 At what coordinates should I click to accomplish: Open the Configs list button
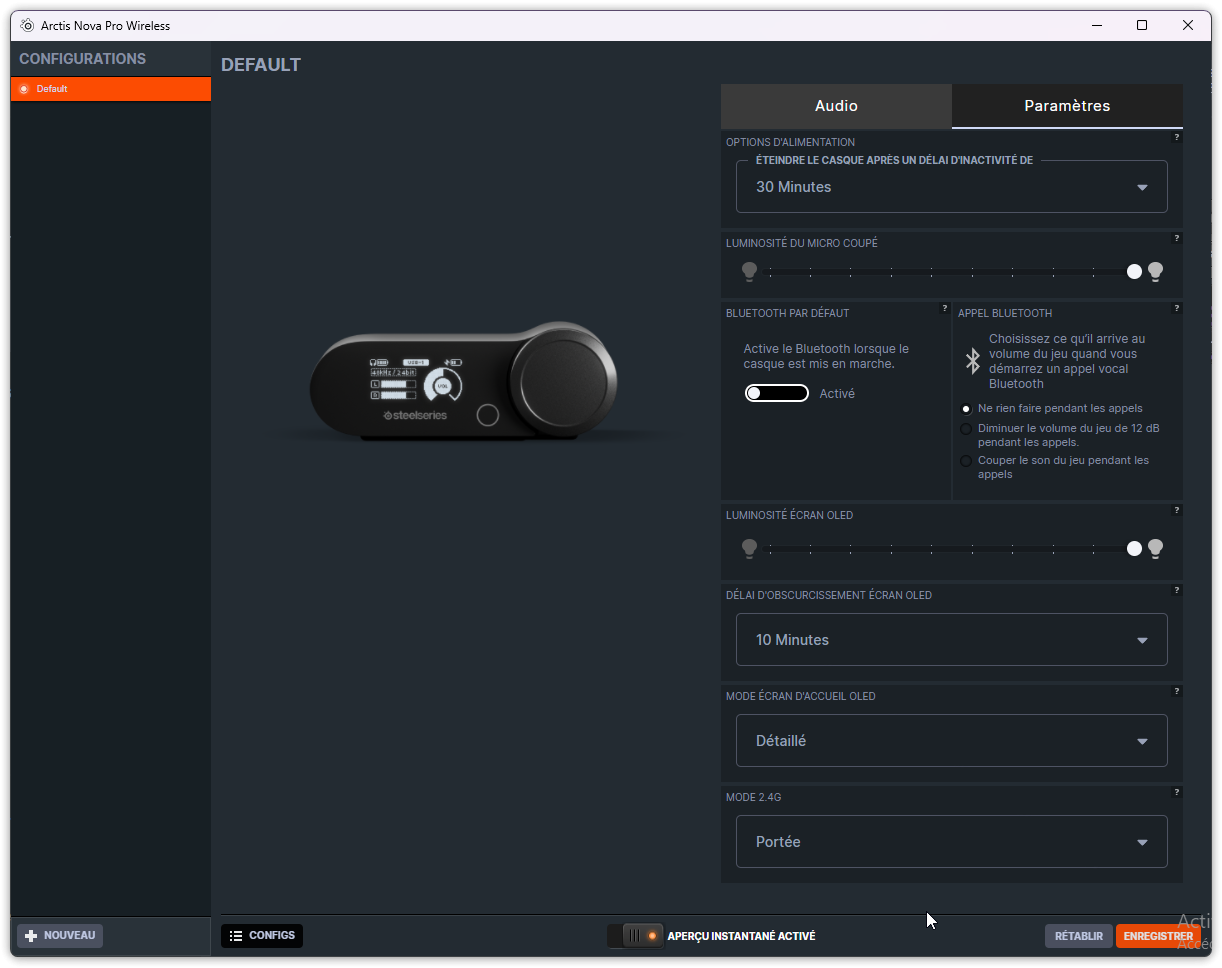(262, 936)
